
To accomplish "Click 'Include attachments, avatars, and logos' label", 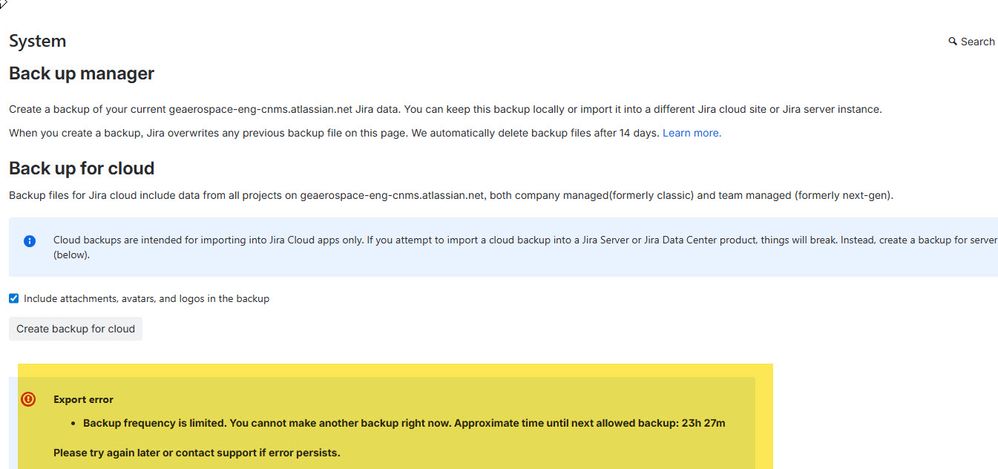I will pos(146,298).
